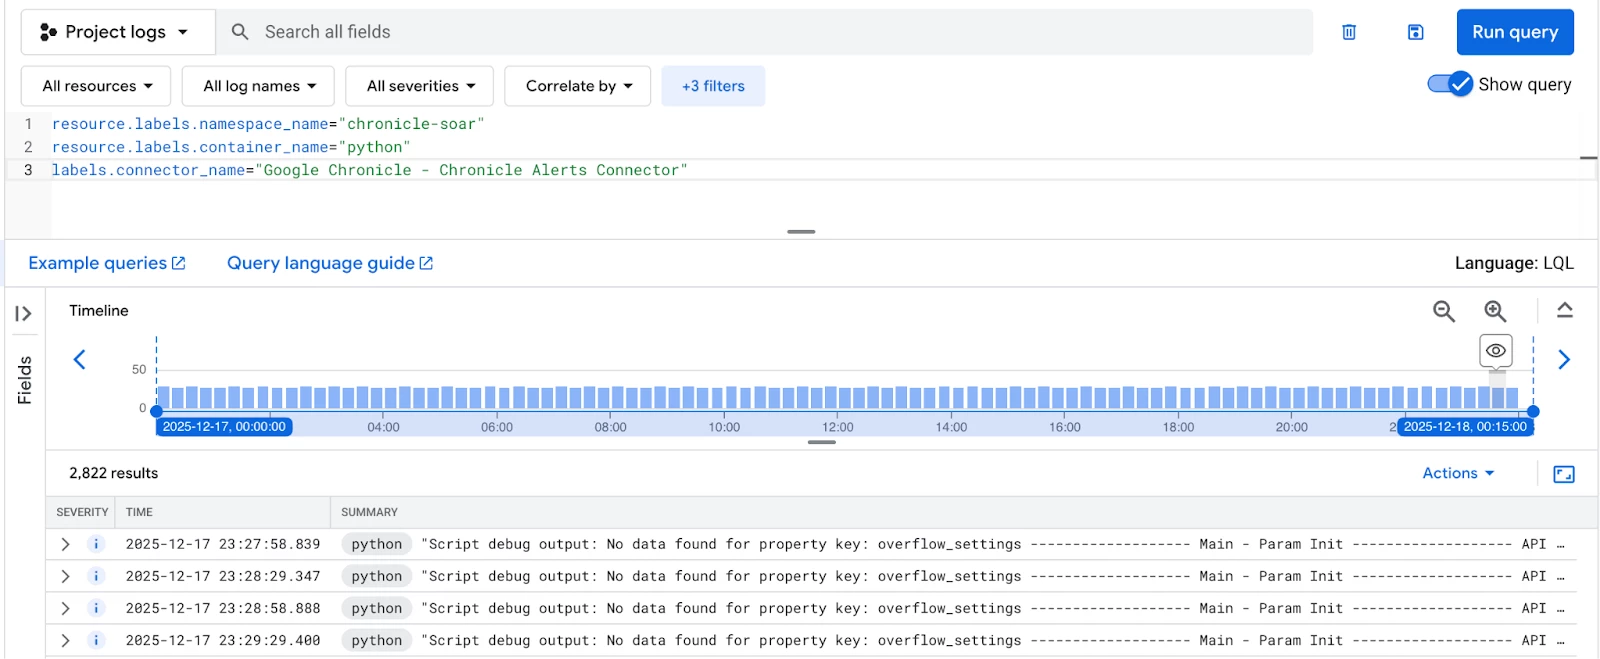
Task: Click python chip in 23:27:58.839 row
Action: coord(376,544)
